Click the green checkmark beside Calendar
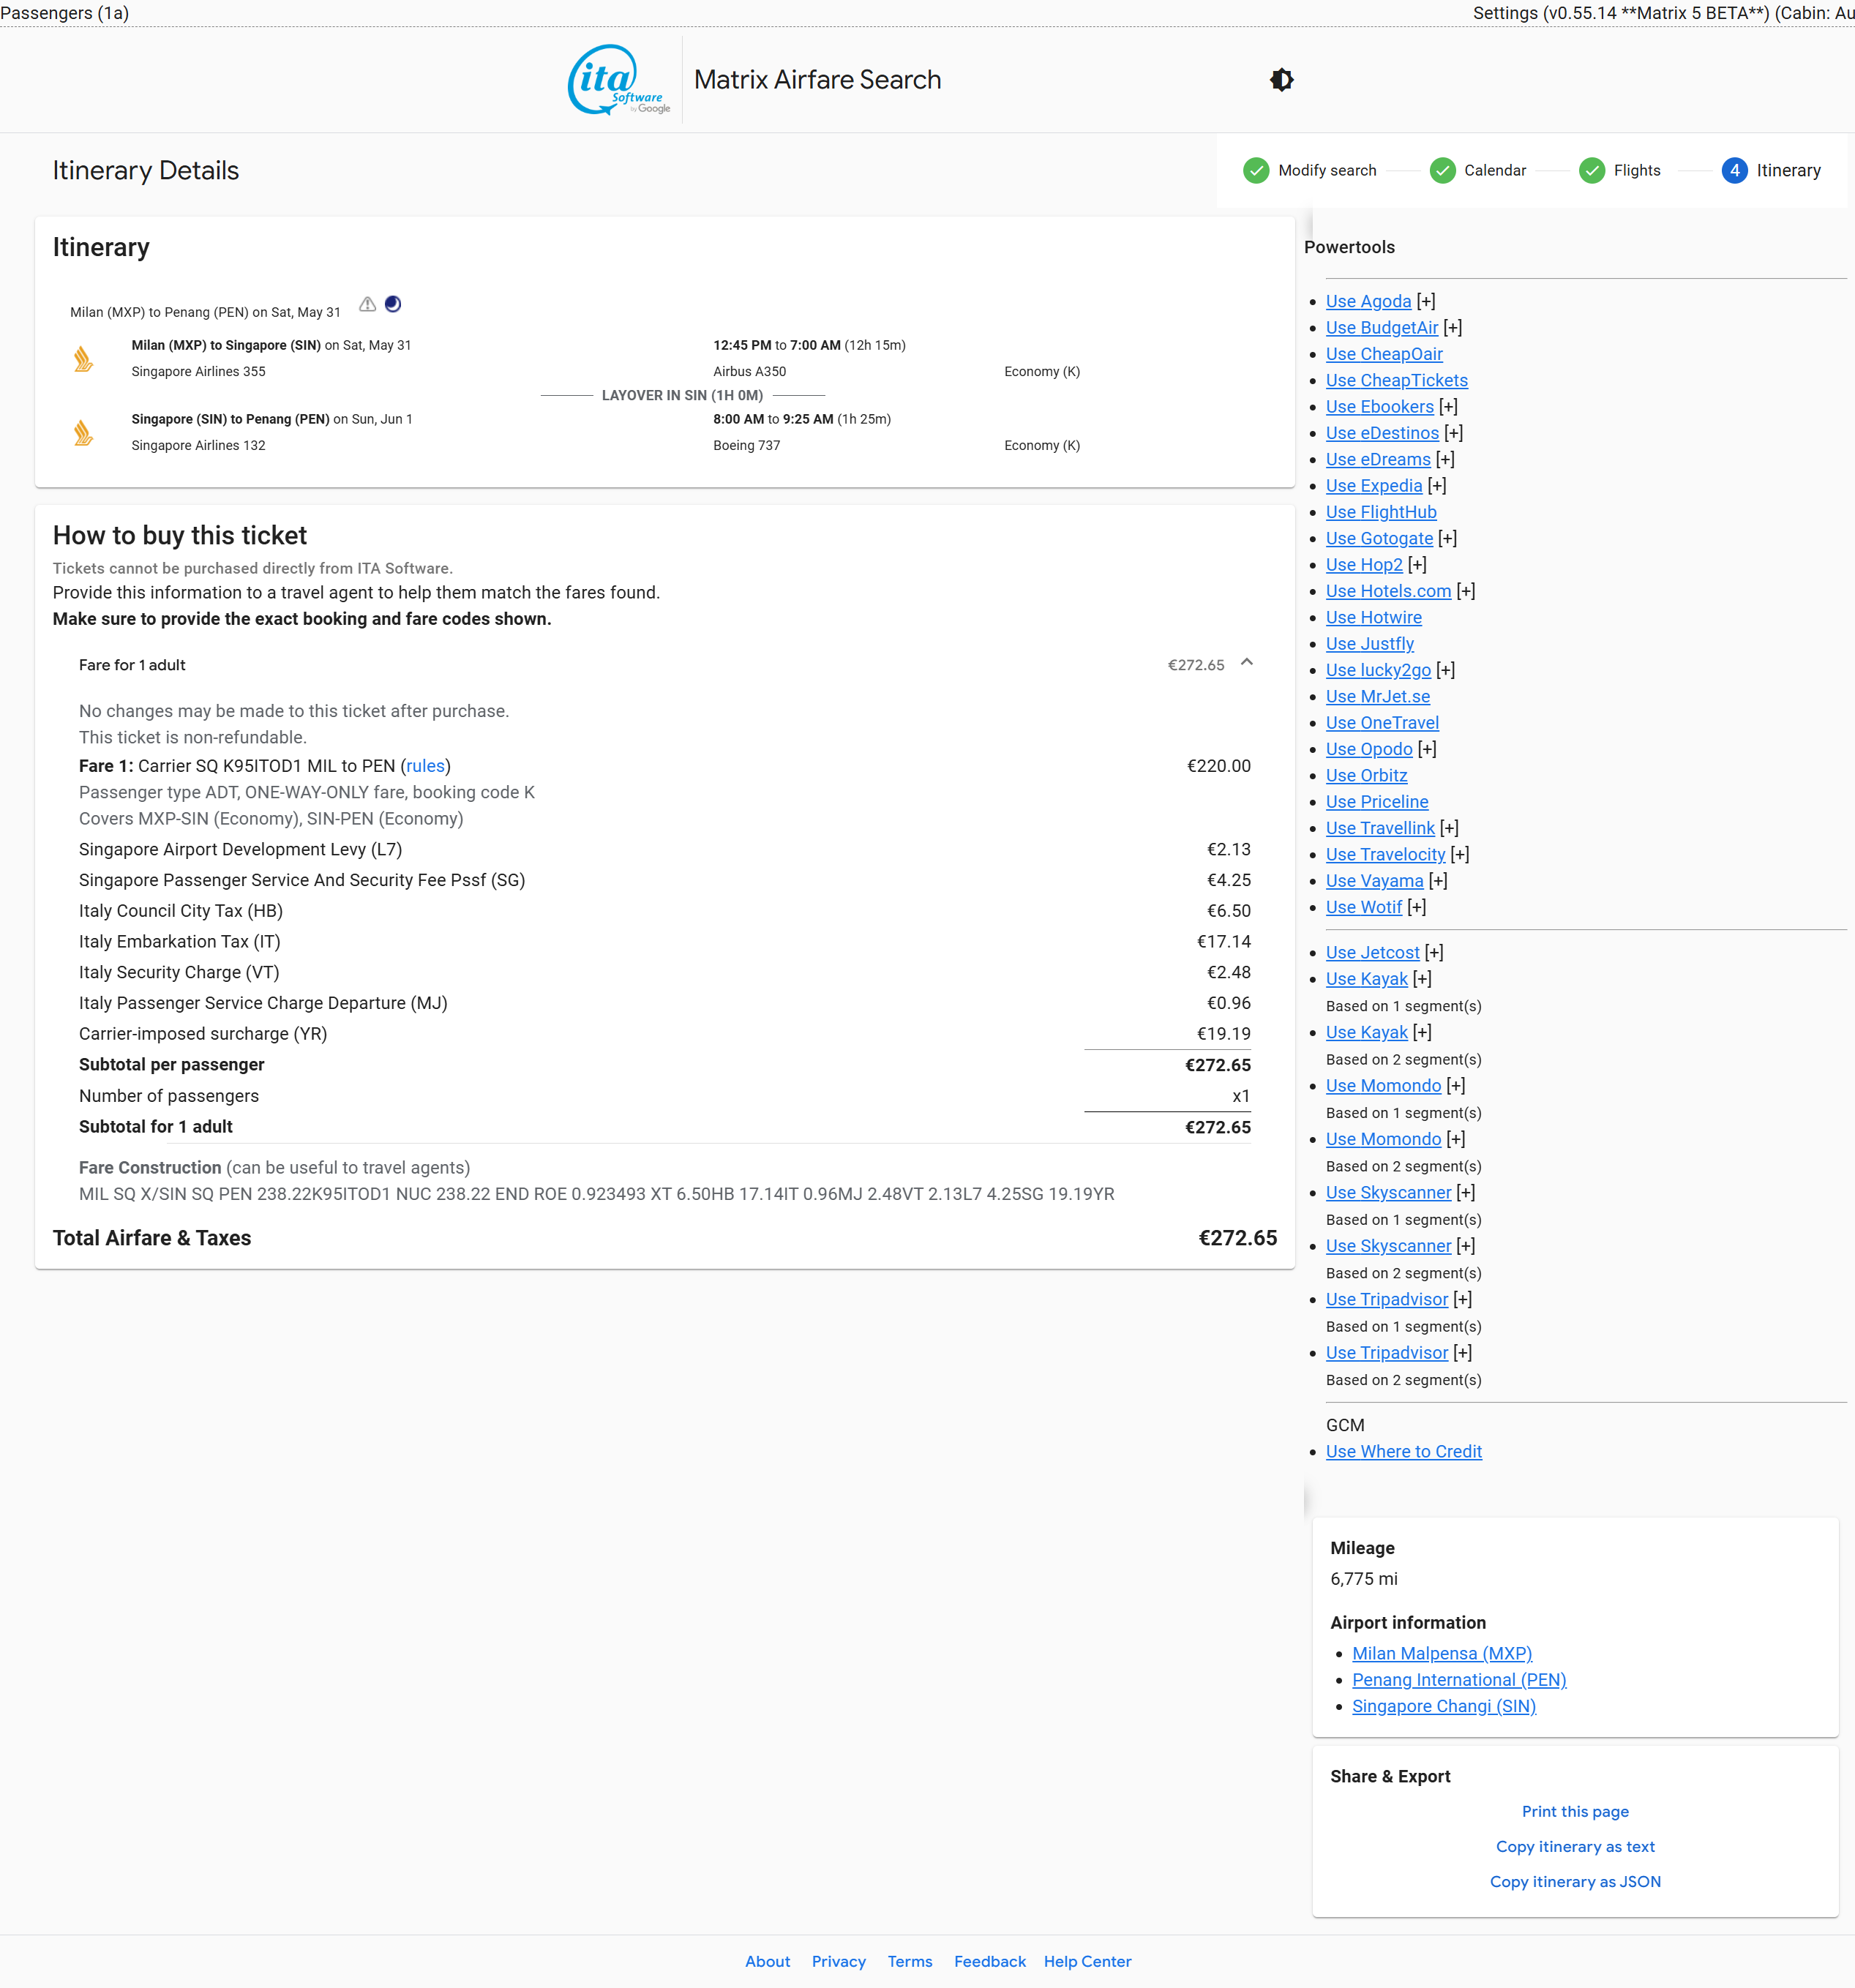 tap(1441, 171)
